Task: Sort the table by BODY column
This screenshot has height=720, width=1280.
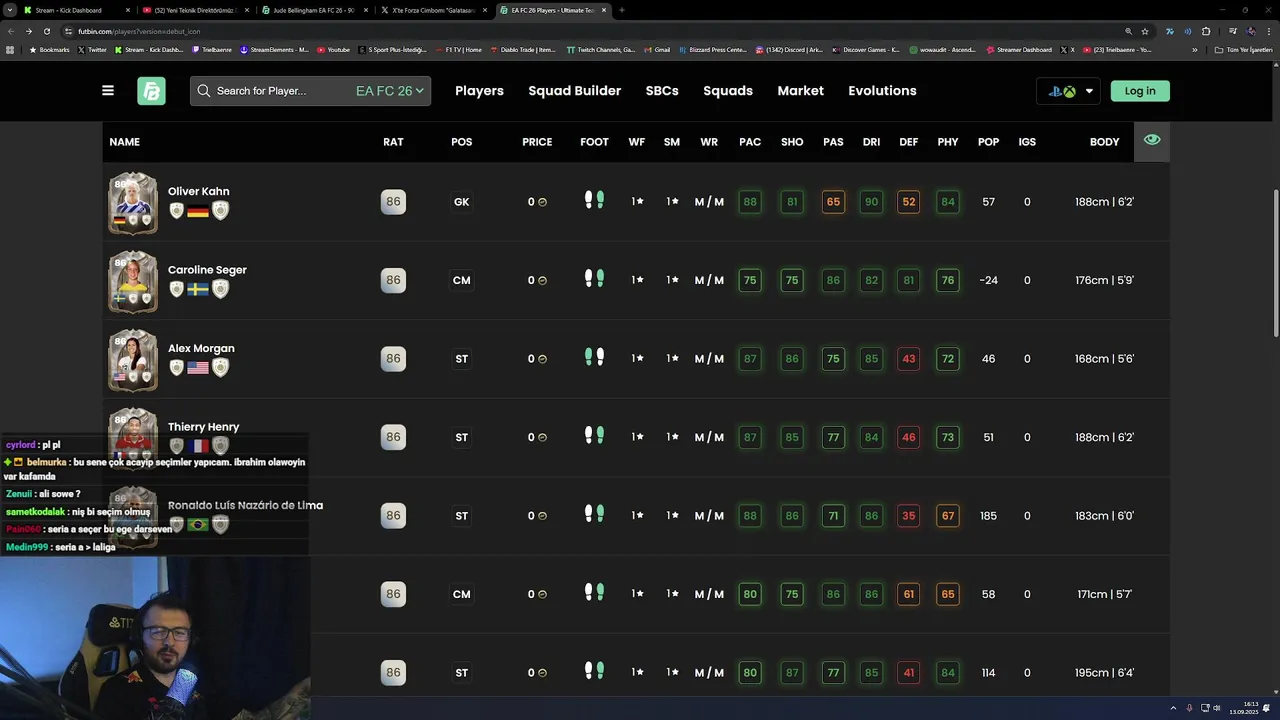Action: [1104, 142]
